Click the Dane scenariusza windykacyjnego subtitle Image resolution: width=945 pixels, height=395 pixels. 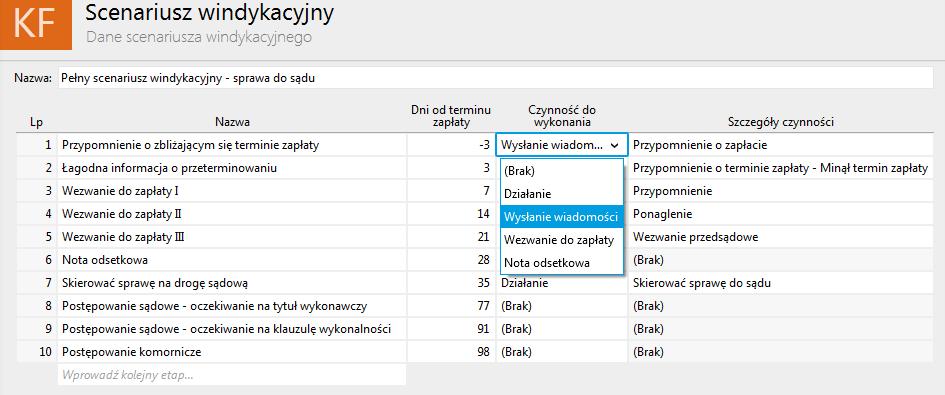[199, 37]
